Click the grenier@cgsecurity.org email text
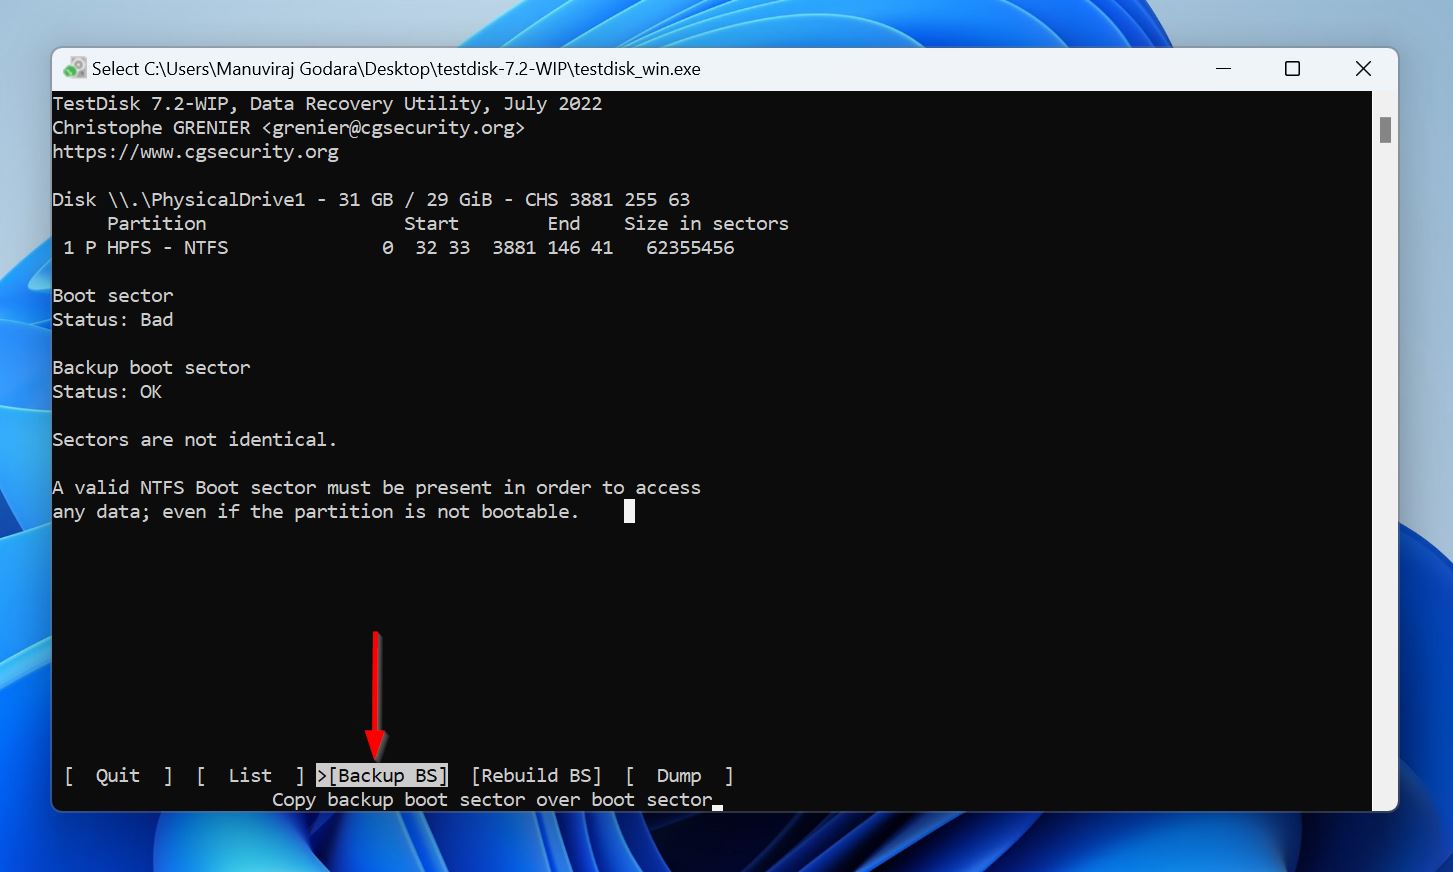Image resolution: width=1453 pixels, height=872 pixels. [x=393, y=128]
